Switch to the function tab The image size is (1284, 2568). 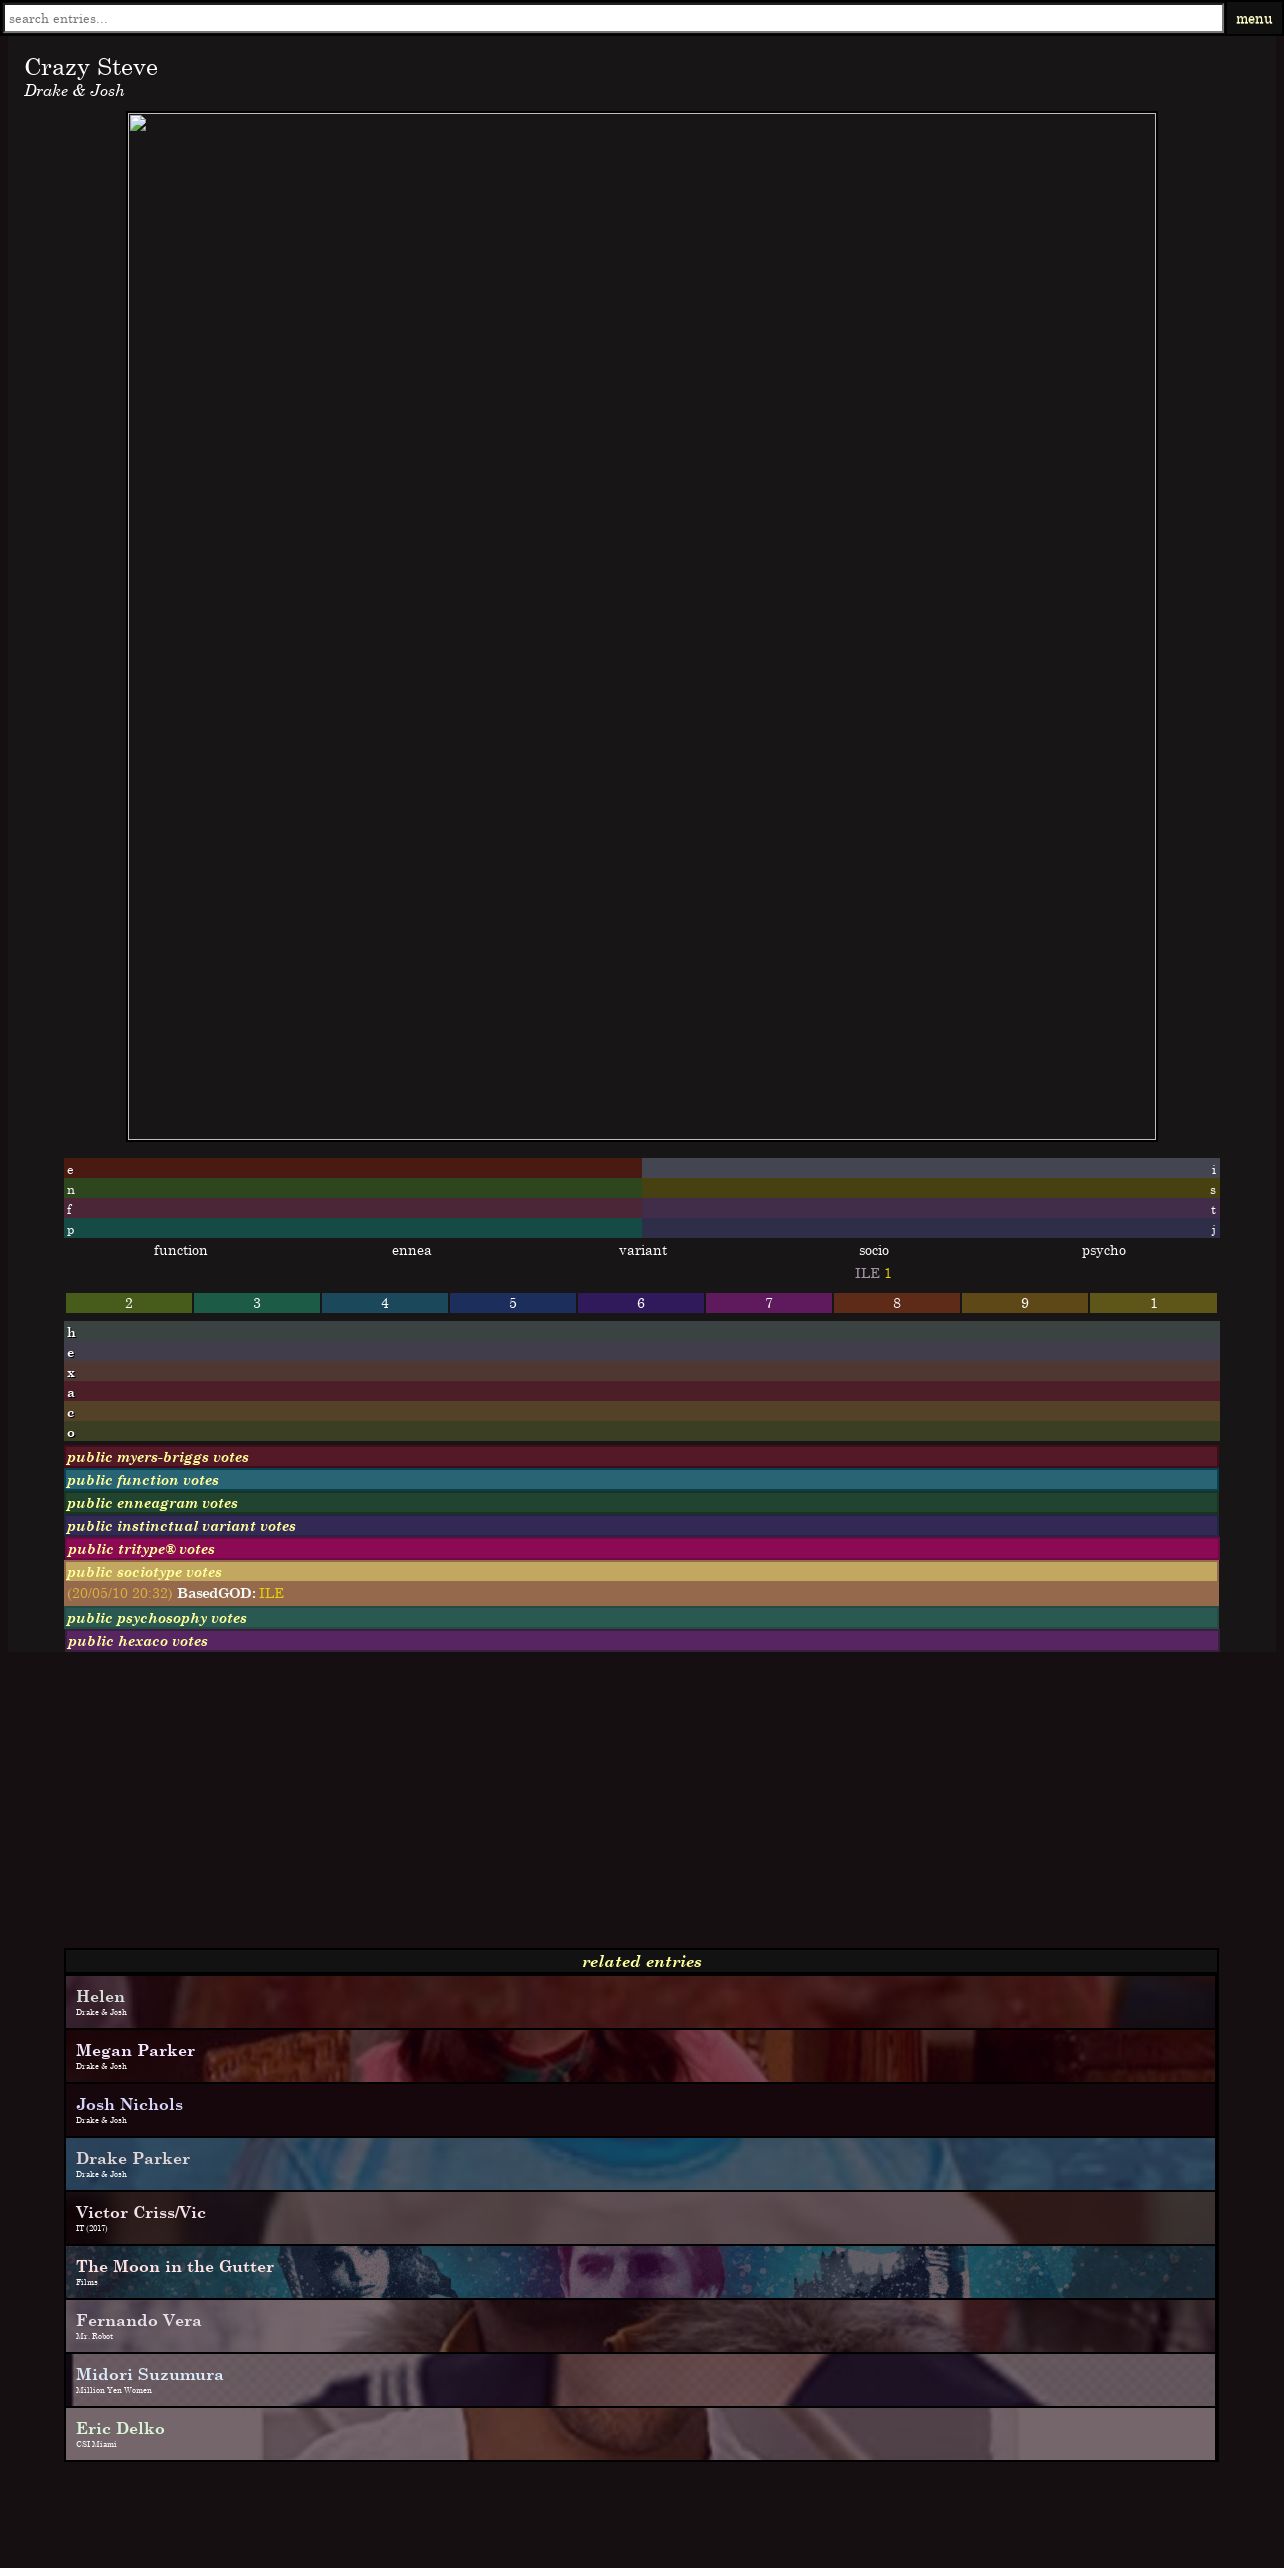(x=180, y=1250)
